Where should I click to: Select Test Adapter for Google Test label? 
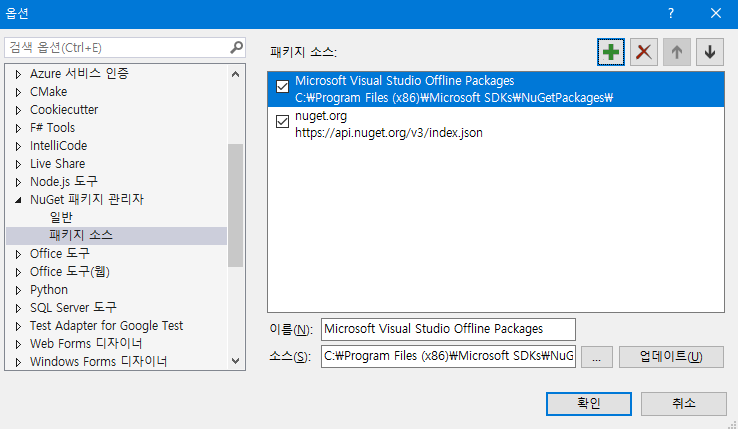(106, 325)
